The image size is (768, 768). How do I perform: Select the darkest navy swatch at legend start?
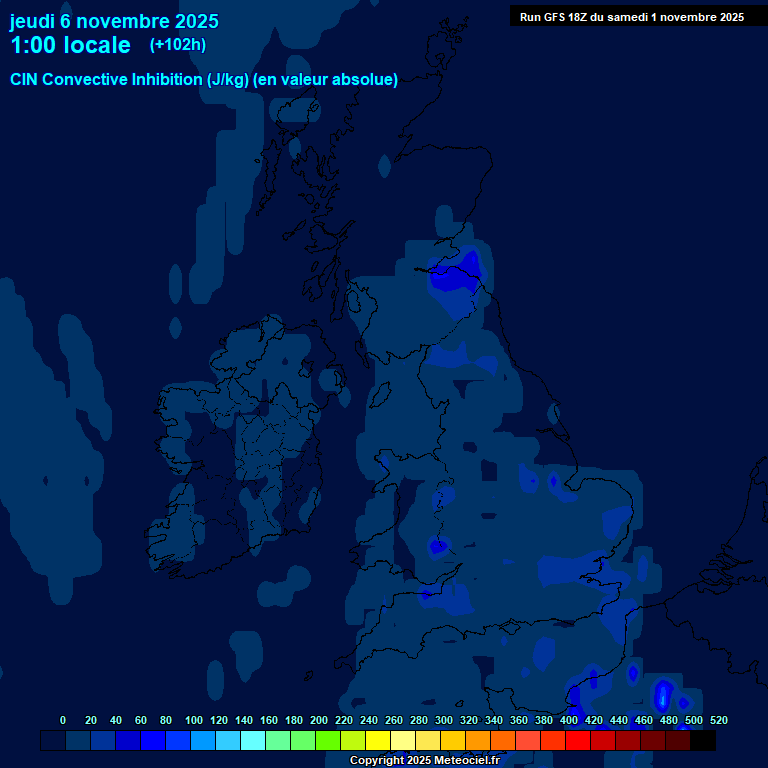53,741
